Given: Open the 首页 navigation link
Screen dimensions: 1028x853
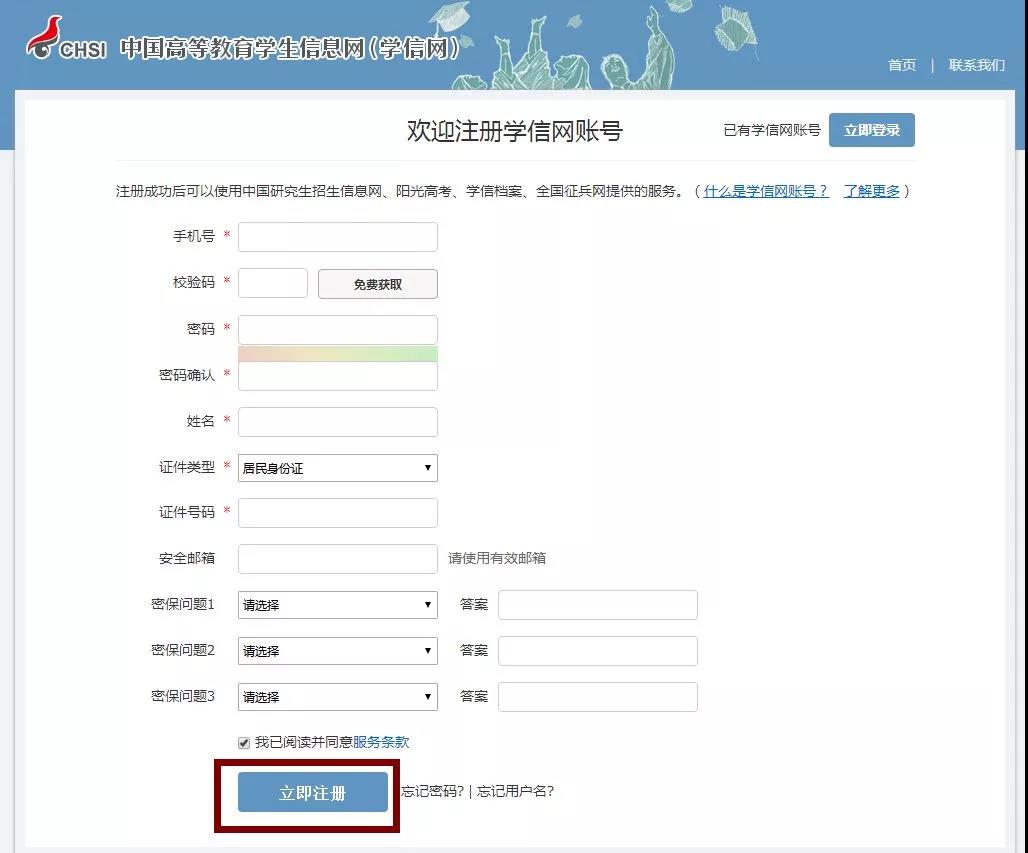Looking at the screenshot, I should (901, 65).
